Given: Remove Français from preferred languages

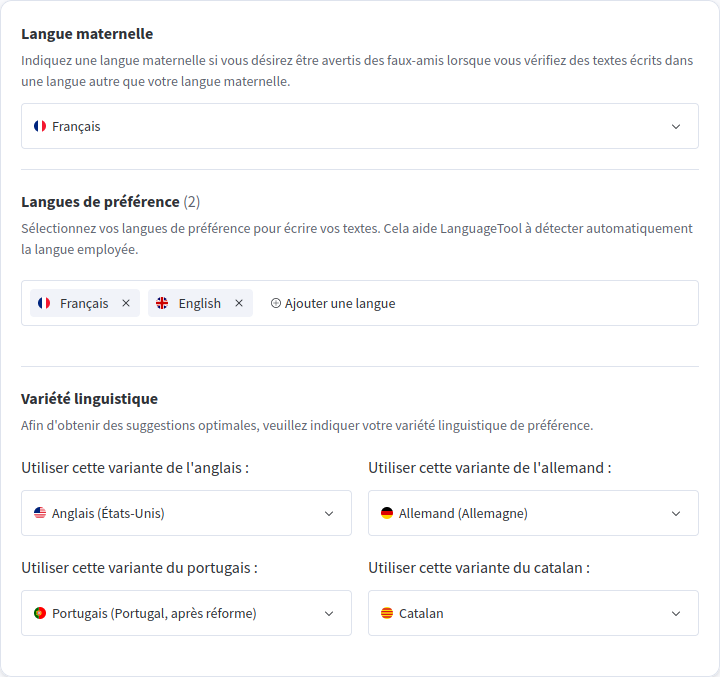Looking at the screenshot, I should [126, 303].
